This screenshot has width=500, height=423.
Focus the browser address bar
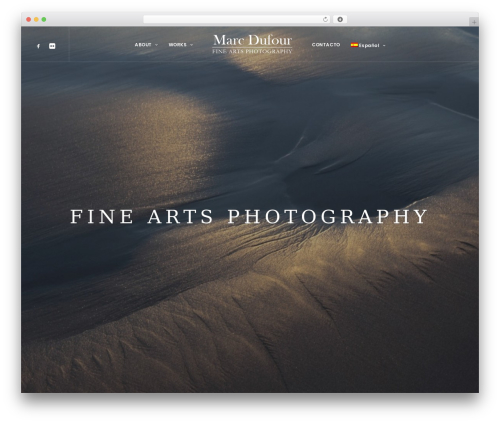point(233,20)
